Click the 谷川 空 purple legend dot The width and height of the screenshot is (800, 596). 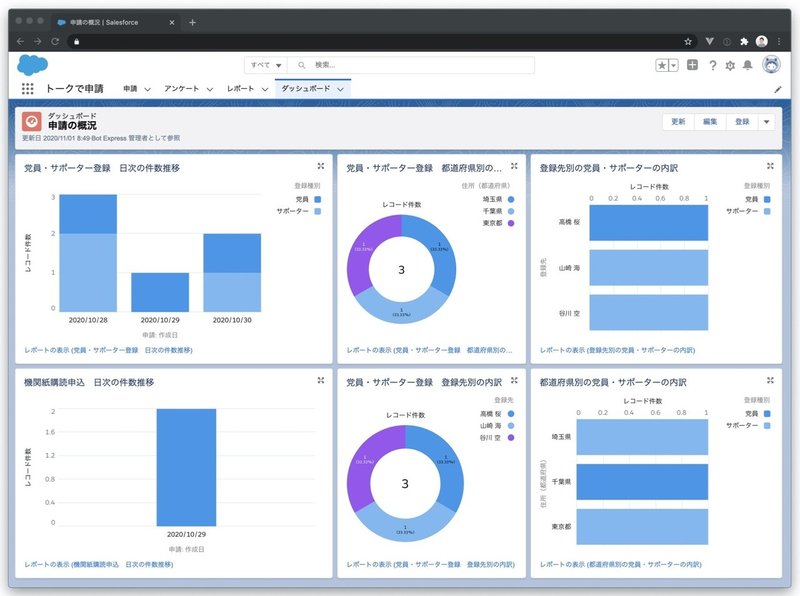[511, 437]
